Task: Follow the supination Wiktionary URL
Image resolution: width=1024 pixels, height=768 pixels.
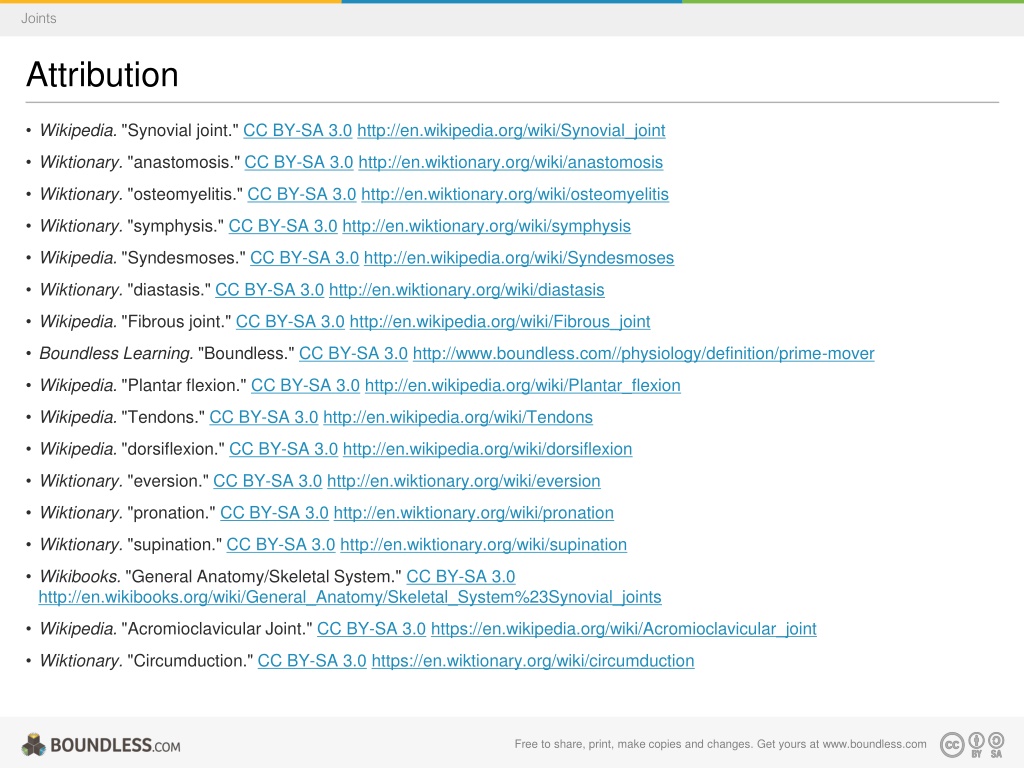Action: (x=483, y=545)
